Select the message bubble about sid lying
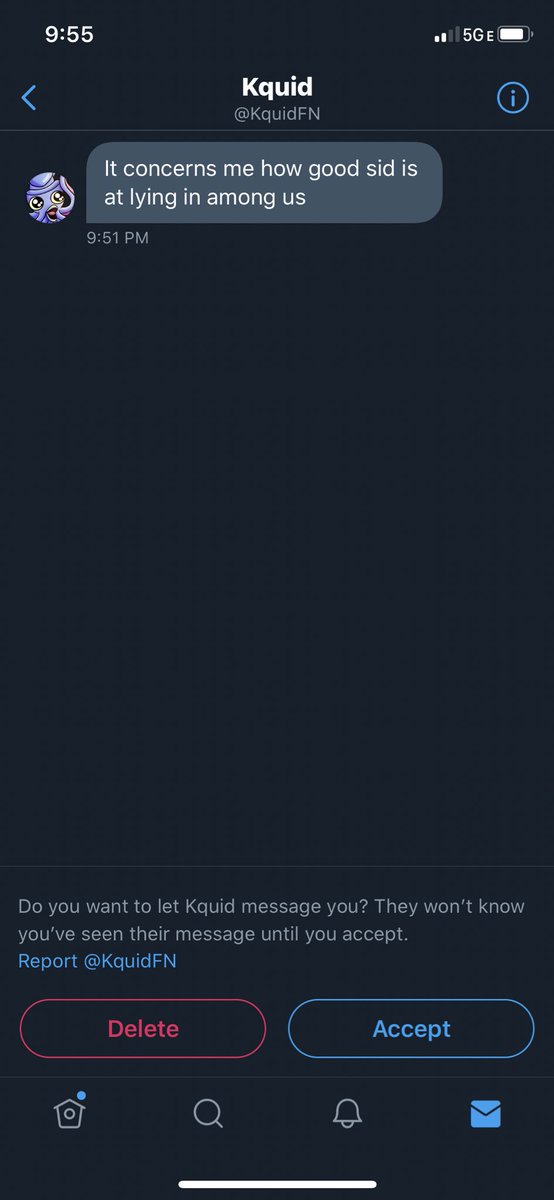This screenshot has width=554, height=1200. 264,182
